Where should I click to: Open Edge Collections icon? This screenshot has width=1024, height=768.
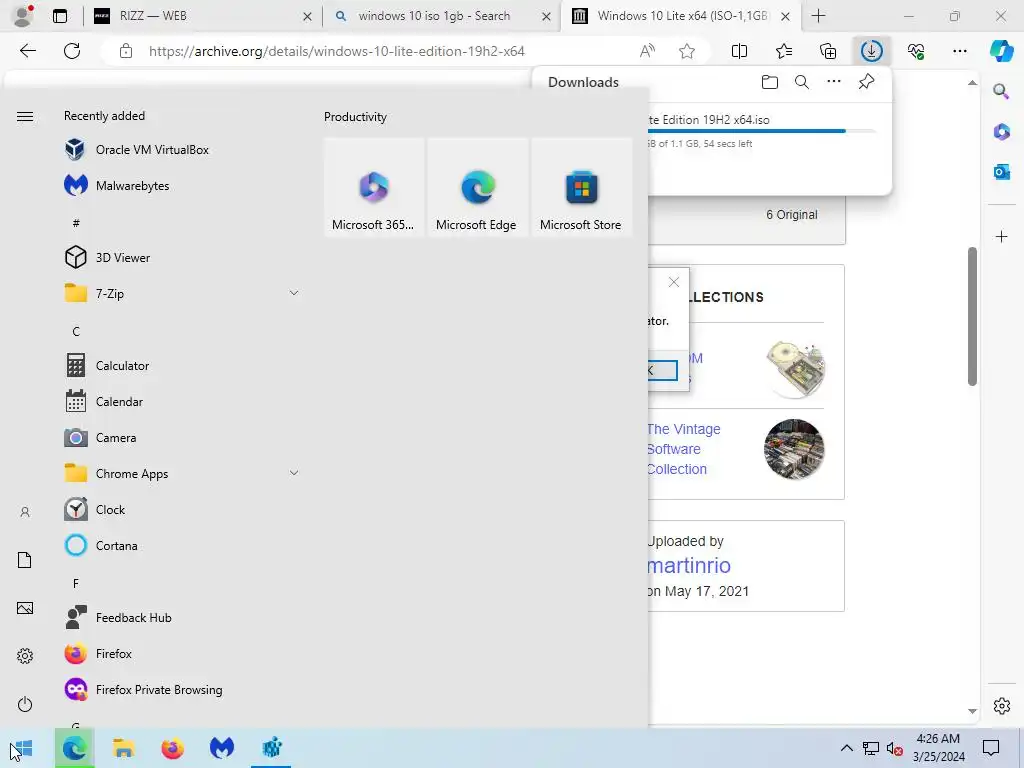point(827,51)
